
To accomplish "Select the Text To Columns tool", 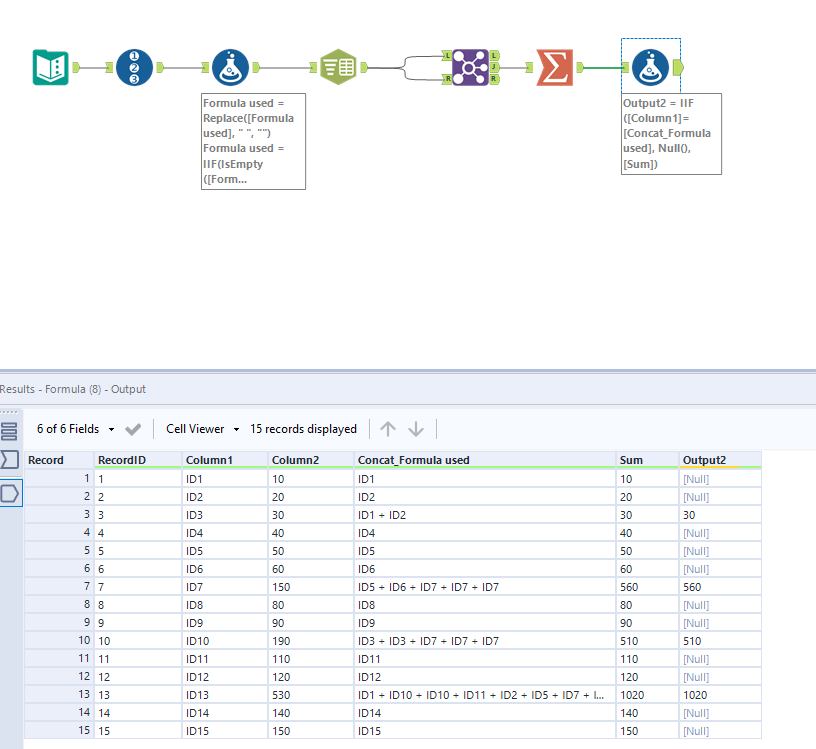I will tap(338, 67).
